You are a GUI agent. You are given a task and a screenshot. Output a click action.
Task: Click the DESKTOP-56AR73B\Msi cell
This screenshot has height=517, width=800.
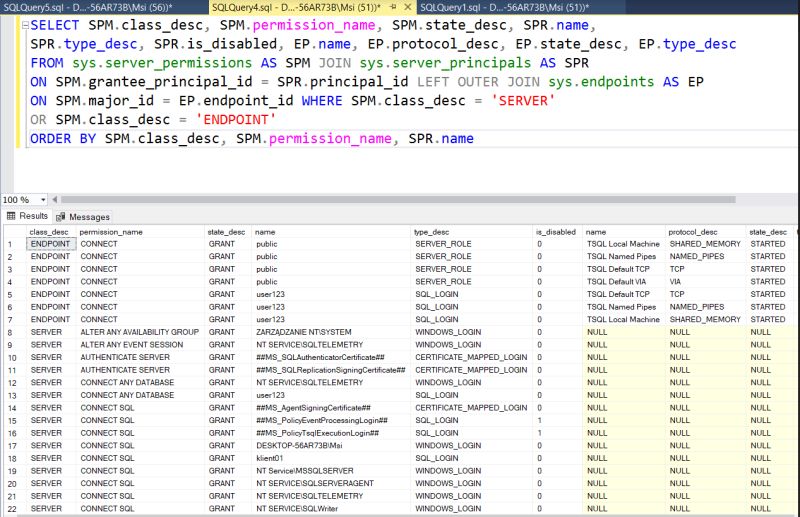pos(331,446)
